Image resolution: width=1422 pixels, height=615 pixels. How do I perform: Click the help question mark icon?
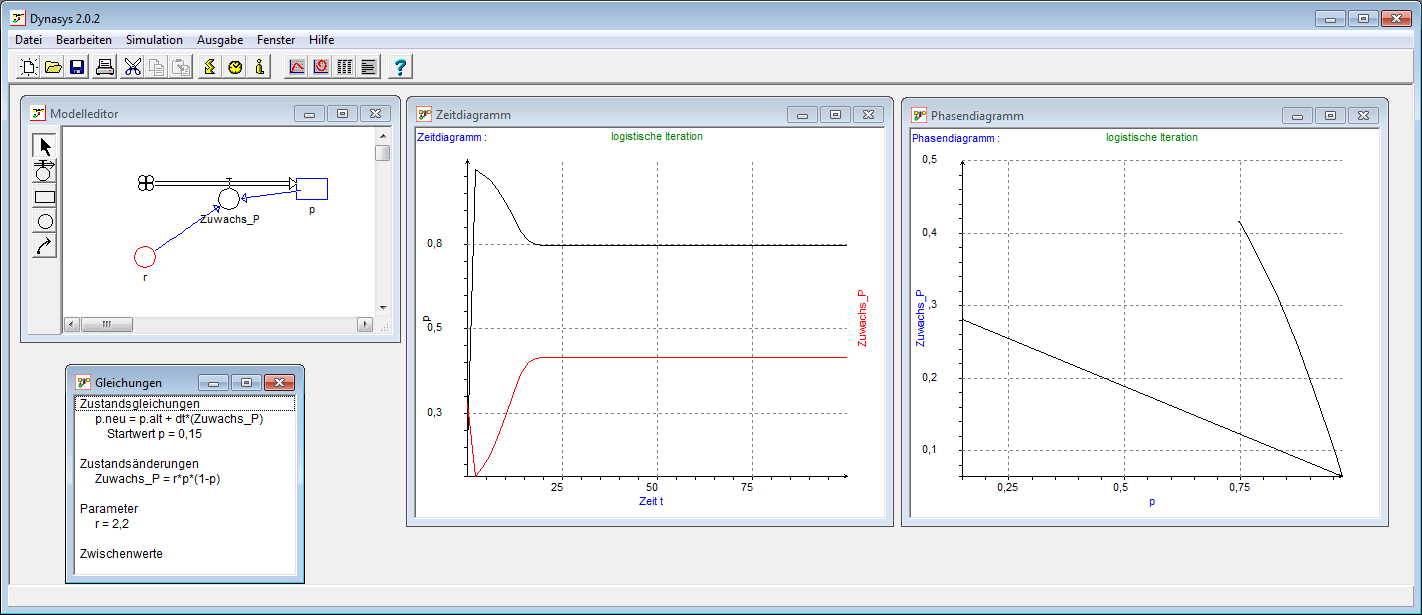[x=400, y=67]
